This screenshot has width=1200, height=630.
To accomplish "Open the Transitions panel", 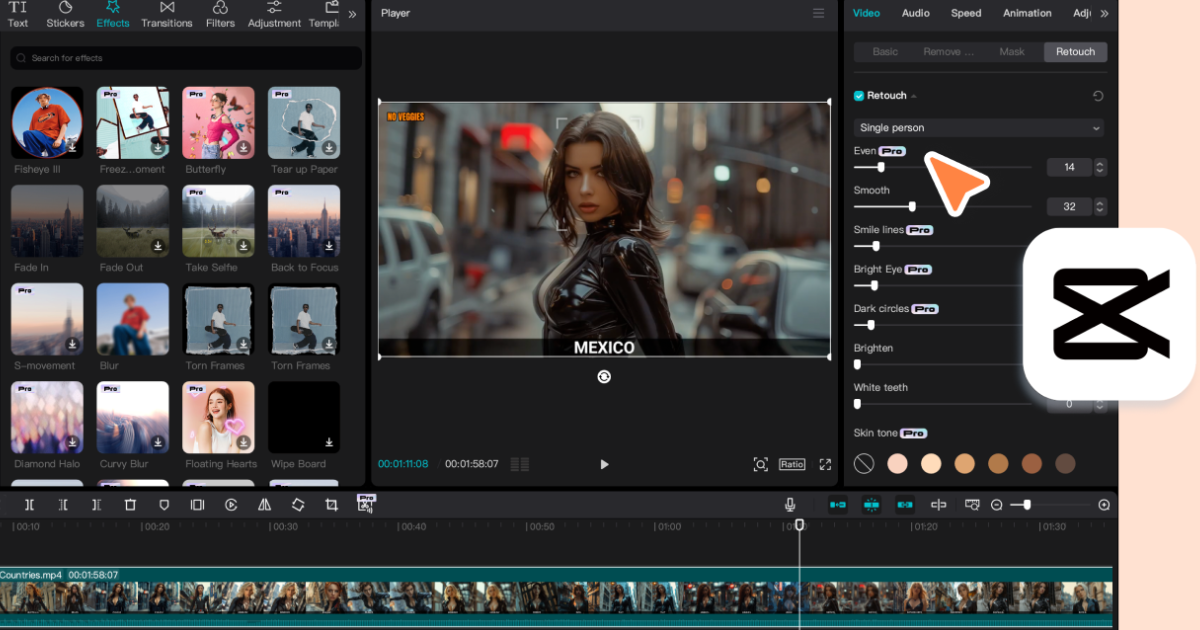I will pyautogui.click(x=166, y=14).
